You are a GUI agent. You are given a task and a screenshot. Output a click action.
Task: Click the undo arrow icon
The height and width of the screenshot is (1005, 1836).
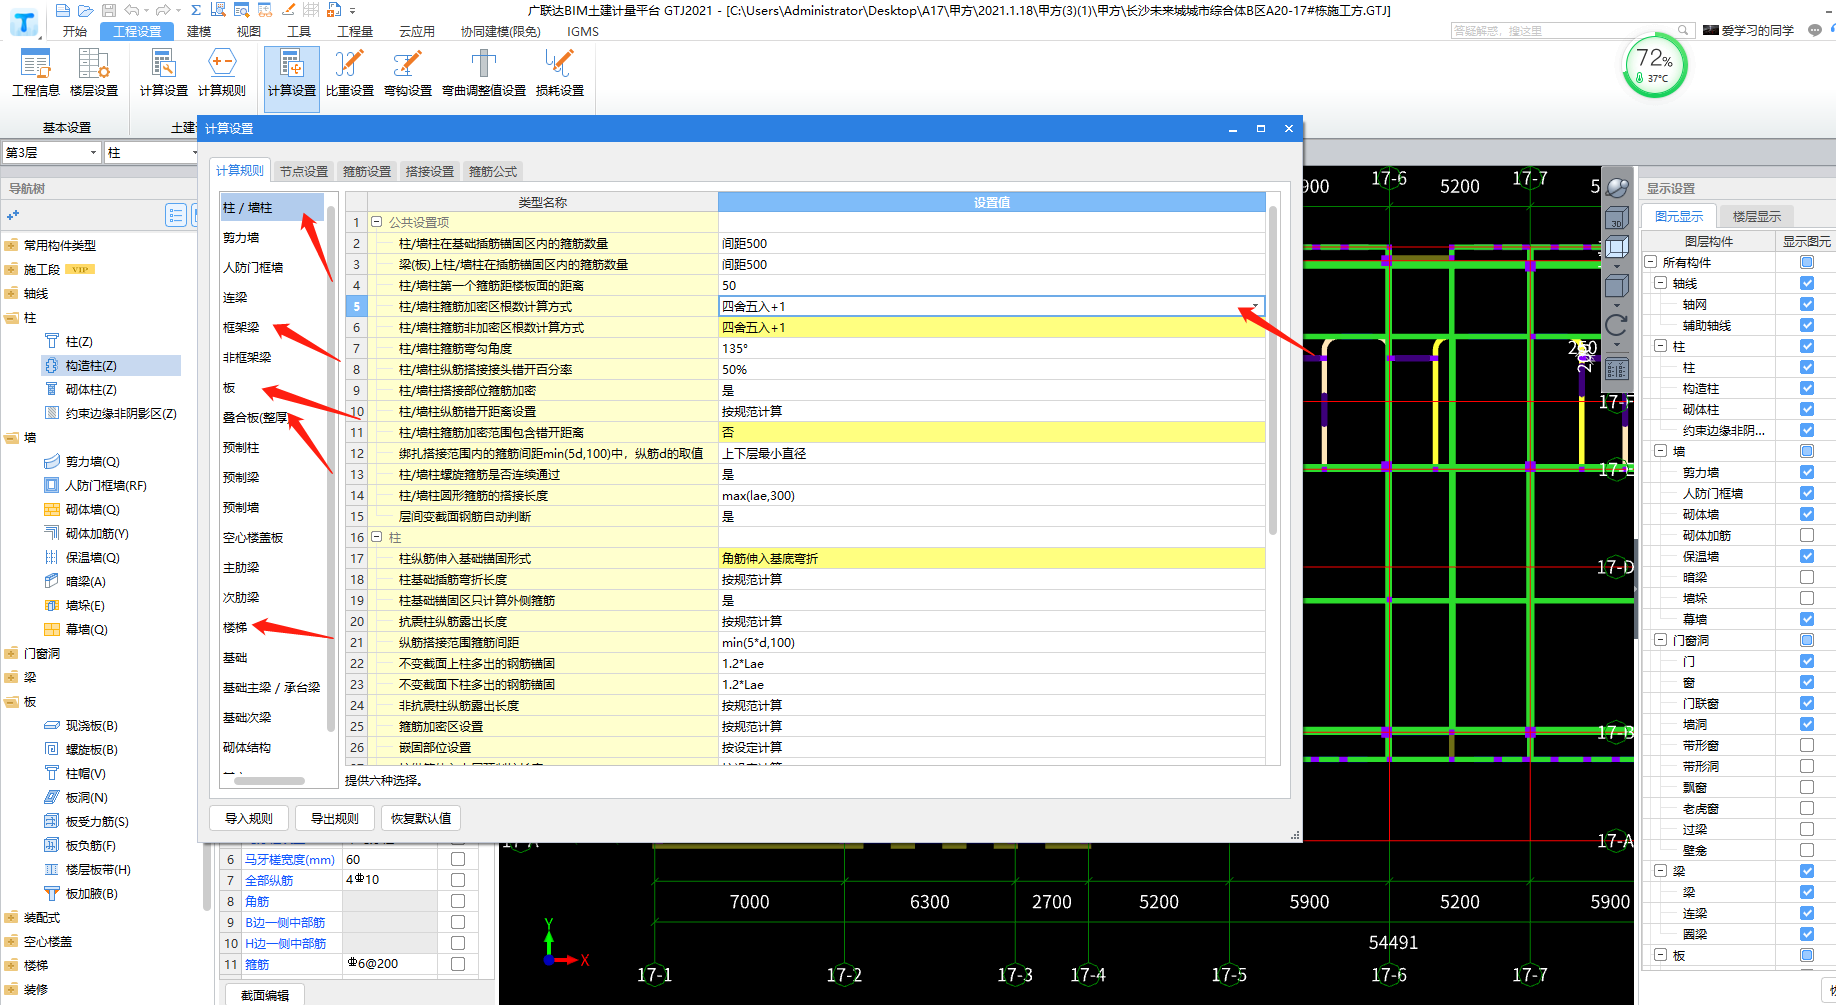(x=132, y=10)
